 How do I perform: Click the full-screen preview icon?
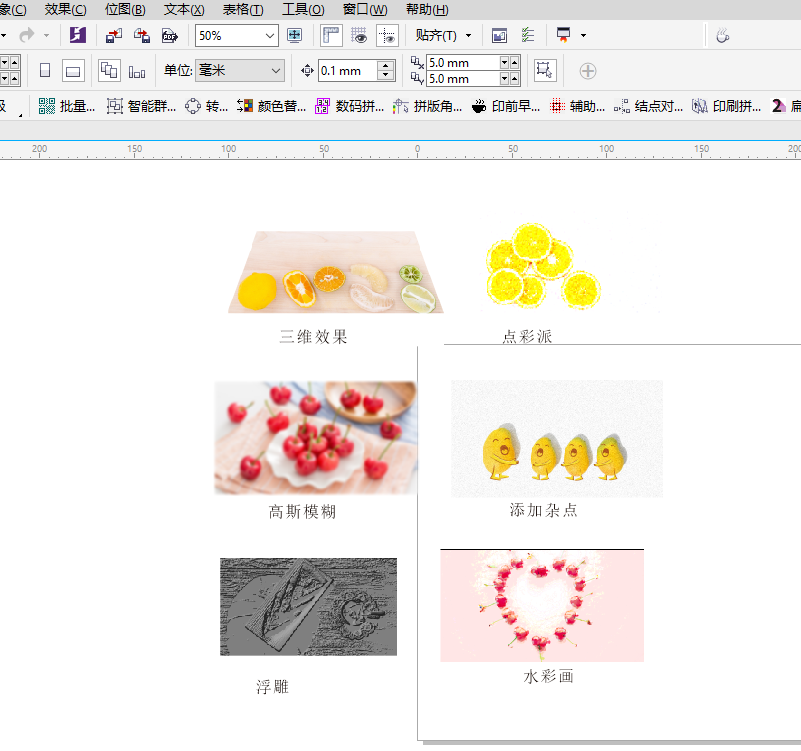[x=294, y=36]
